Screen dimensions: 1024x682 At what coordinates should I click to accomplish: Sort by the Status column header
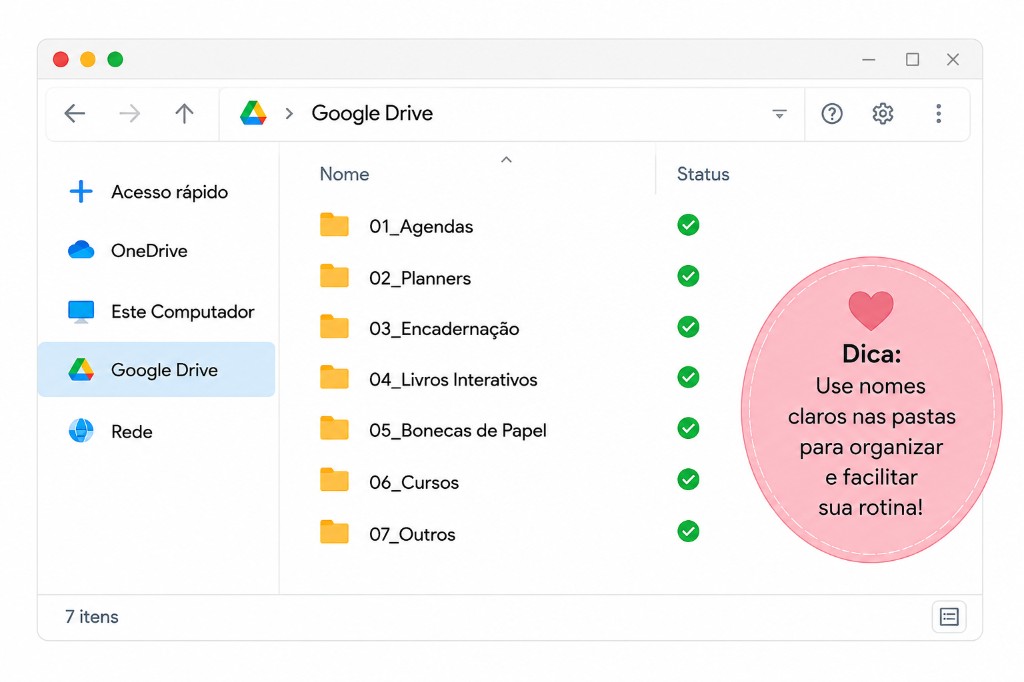point(703,174)
